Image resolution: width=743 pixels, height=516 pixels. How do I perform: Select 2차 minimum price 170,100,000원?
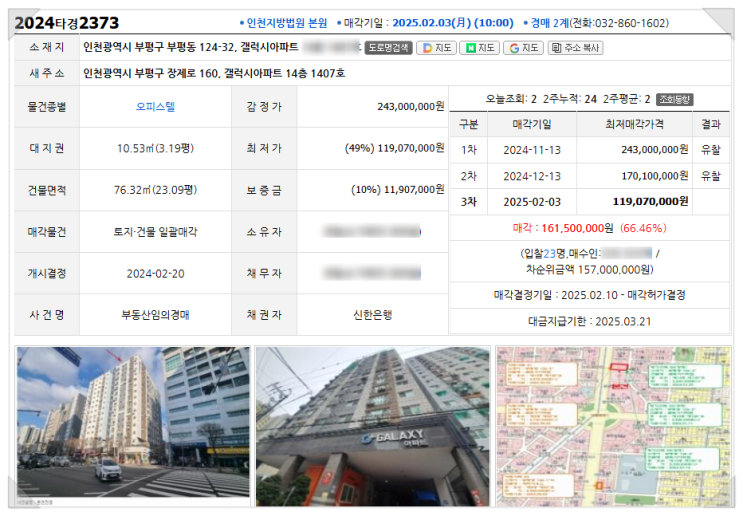[x=655, y=176]
